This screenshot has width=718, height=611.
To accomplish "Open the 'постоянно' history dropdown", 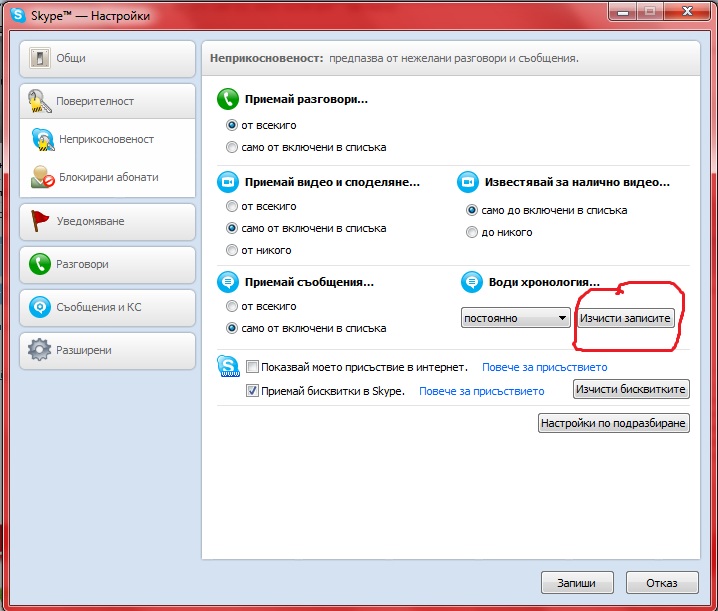I will point(515,318).
